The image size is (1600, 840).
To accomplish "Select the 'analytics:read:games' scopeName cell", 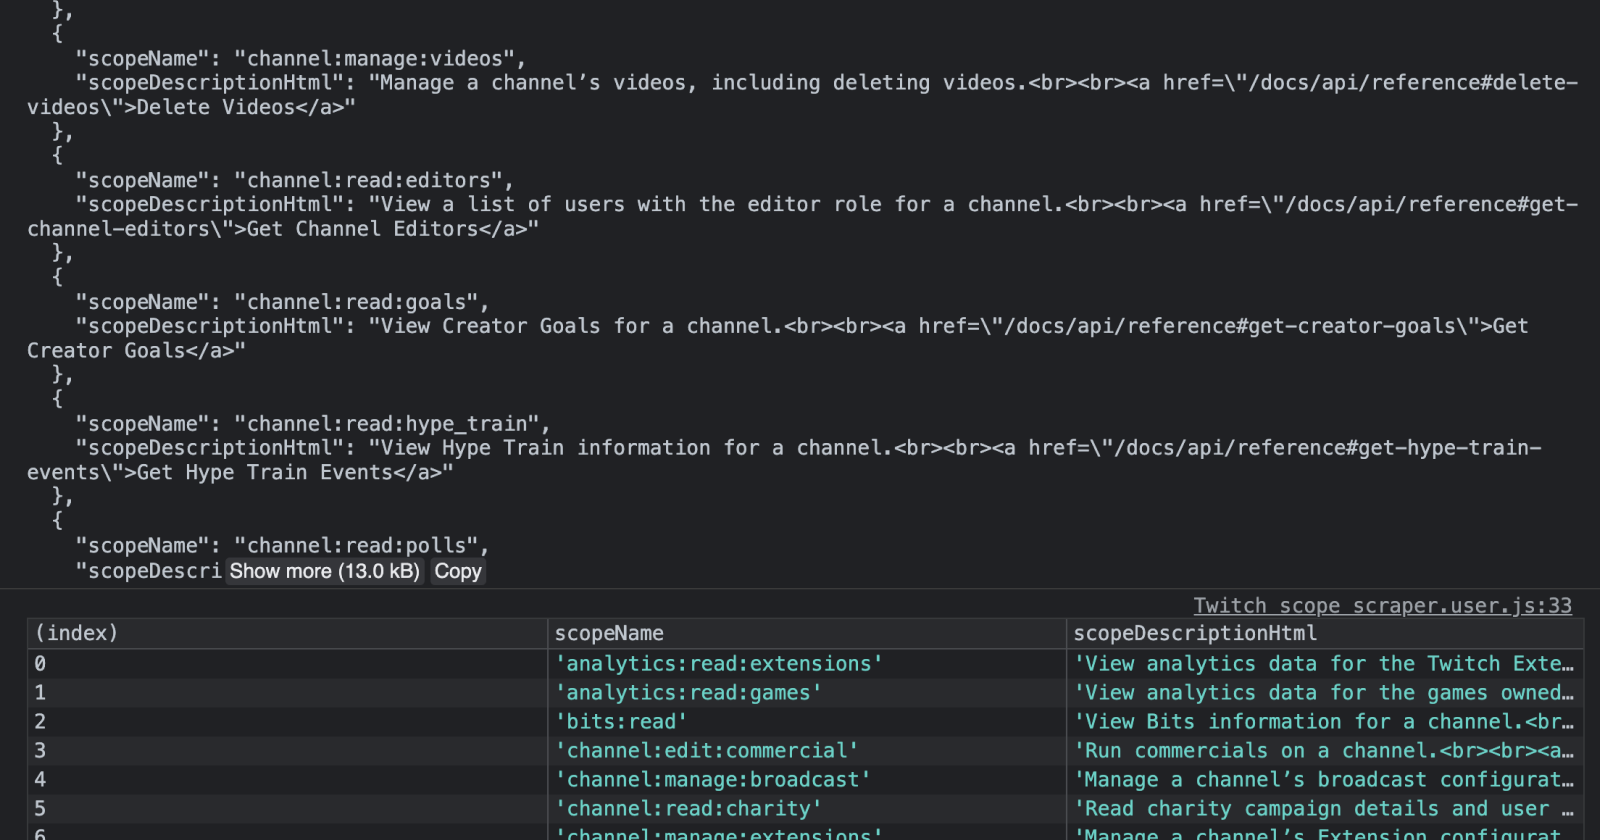I will point(807,692).
